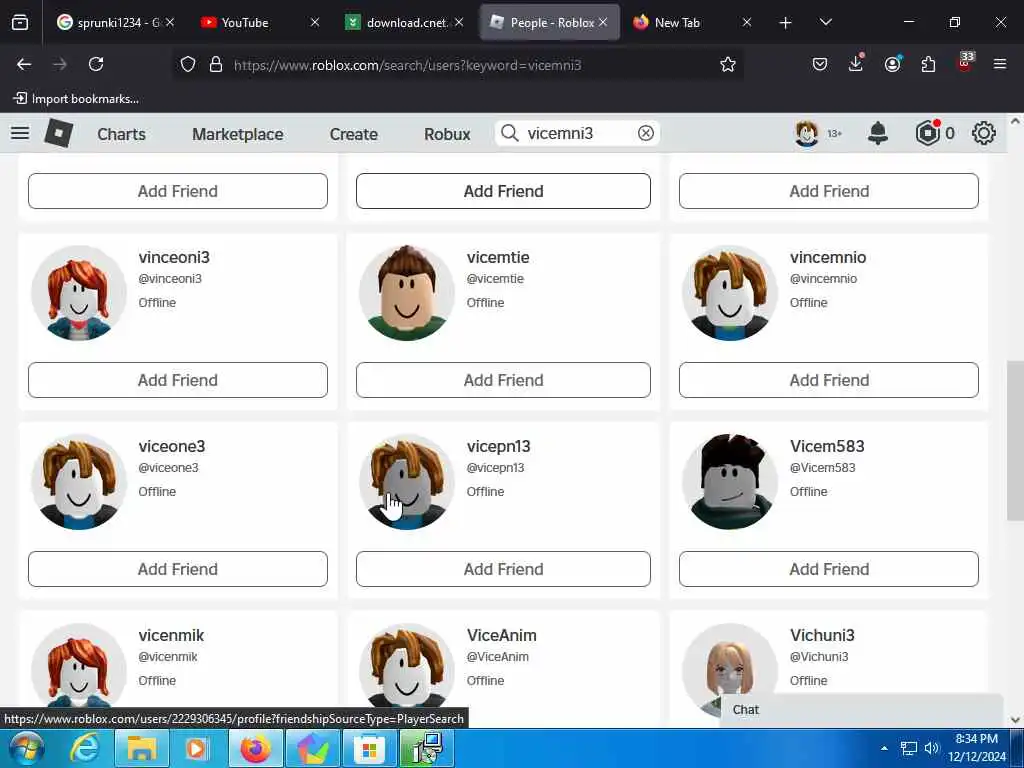Add vicemtie as a friend
Viewport: 1024px width, 768px height.
coord(503,380)
